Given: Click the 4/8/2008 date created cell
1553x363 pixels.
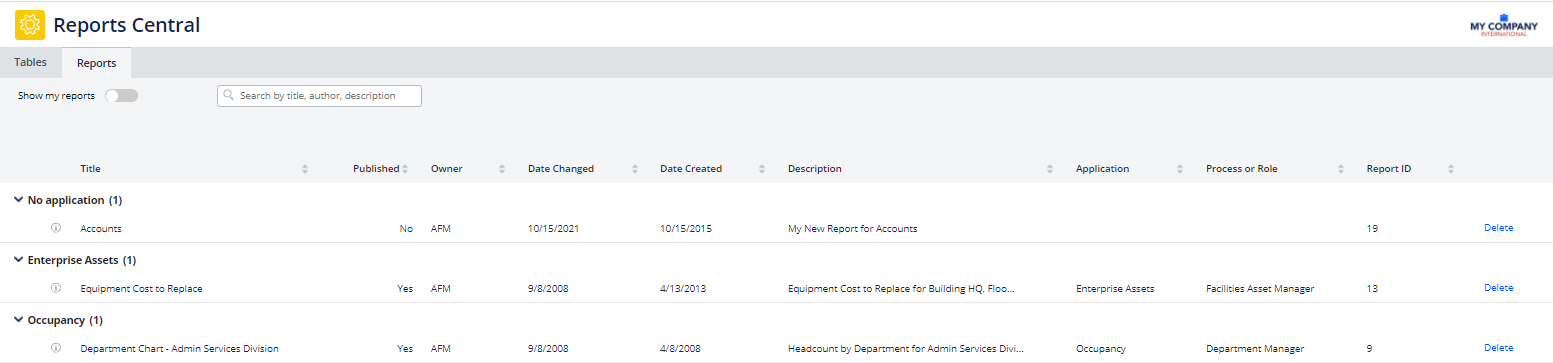Looking at the screenshot, I should tap(680, 349).
